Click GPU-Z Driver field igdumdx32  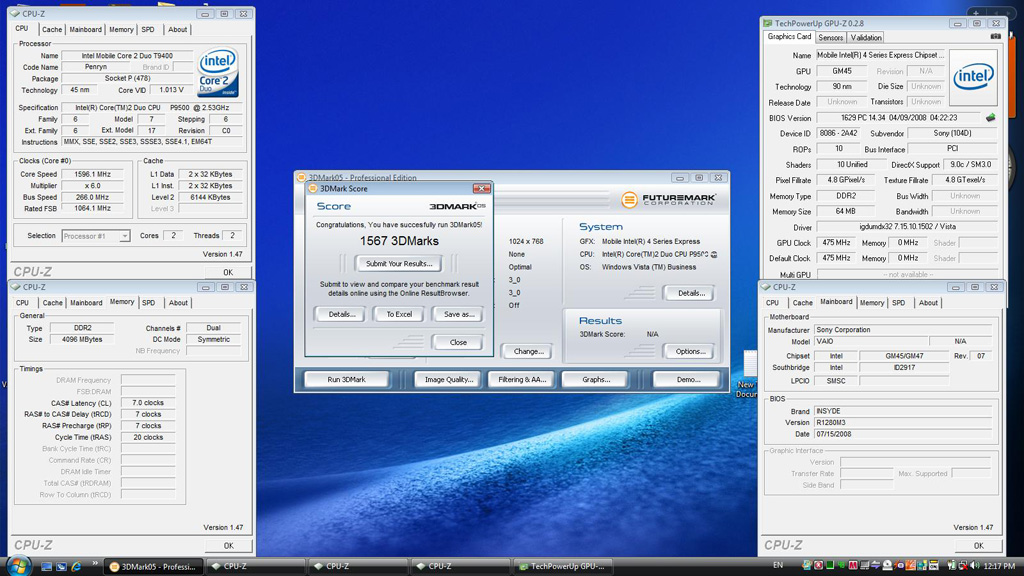(906, 227)
